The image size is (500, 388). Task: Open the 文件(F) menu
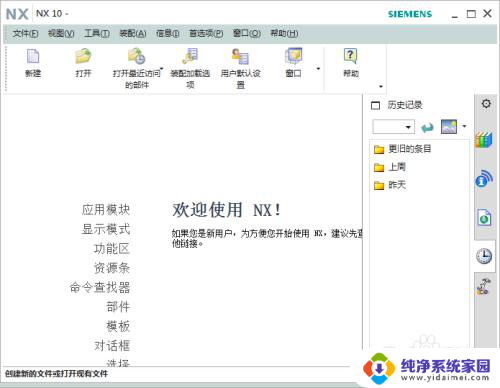25,33
